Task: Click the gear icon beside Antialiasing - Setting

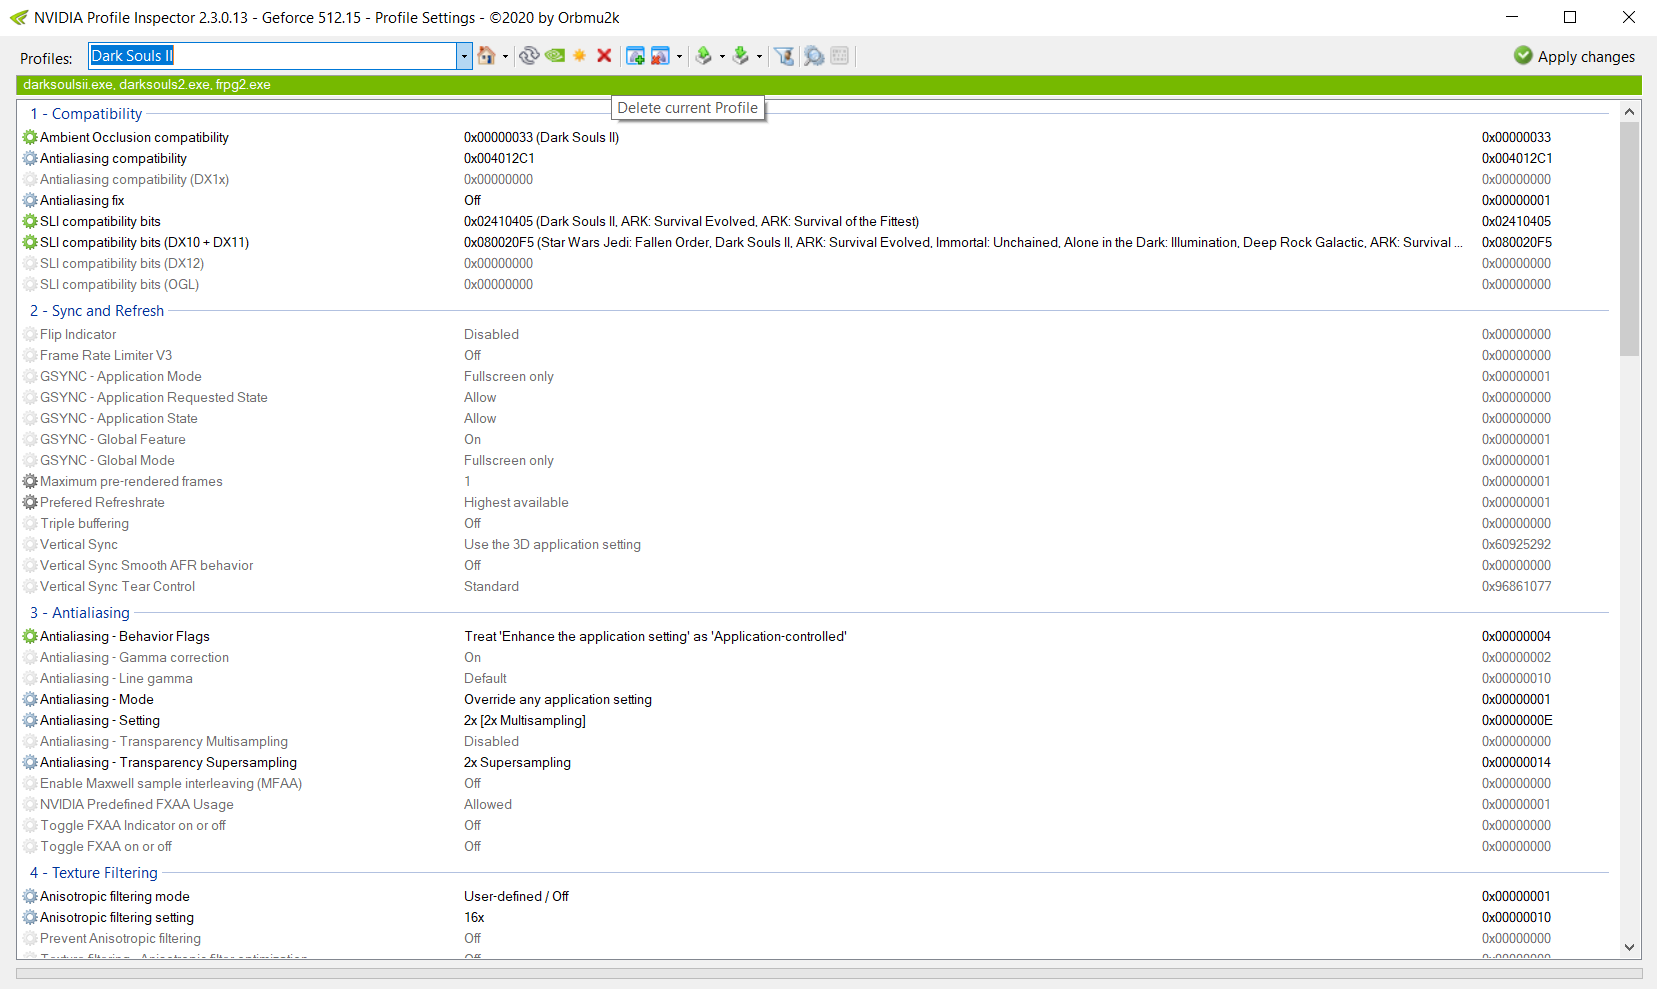Action: tap(30, 720)
